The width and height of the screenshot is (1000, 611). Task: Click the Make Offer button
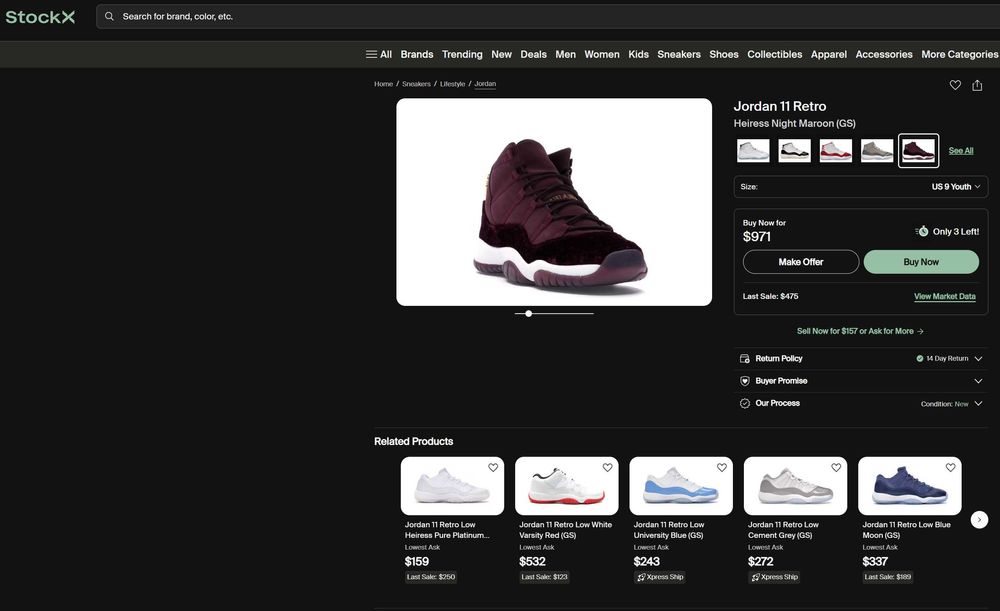coord(800,261)
